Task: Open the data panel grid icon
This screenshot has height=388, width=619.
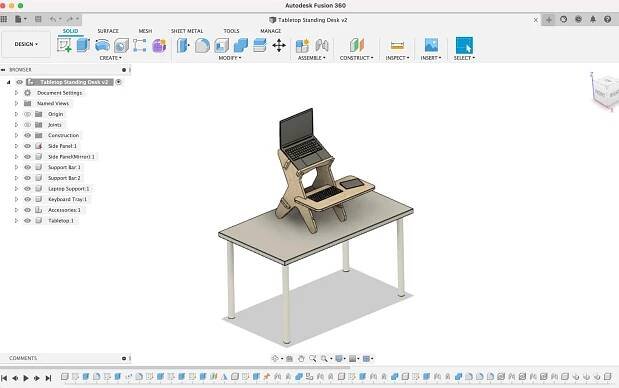Action: tap(4, 19)
